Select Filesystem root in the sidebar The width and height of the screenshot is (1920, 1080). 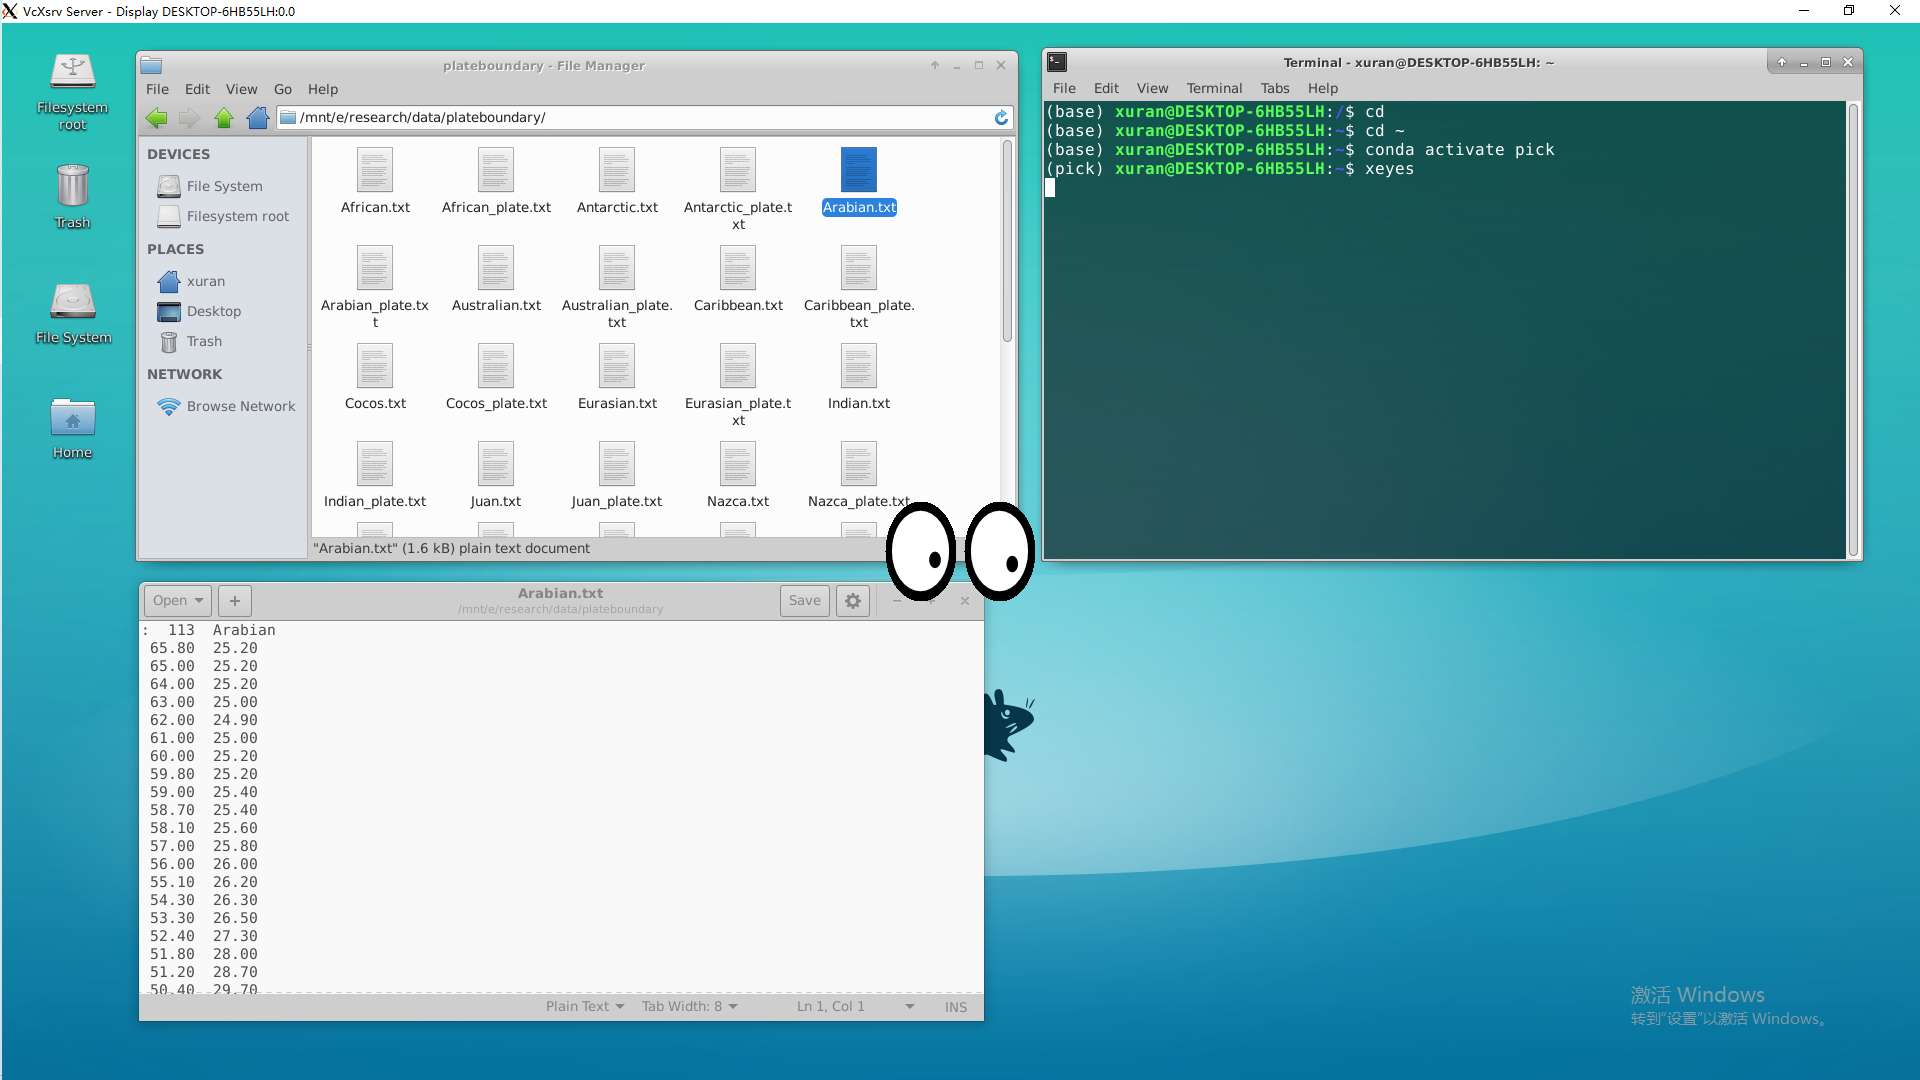(223, 216)
